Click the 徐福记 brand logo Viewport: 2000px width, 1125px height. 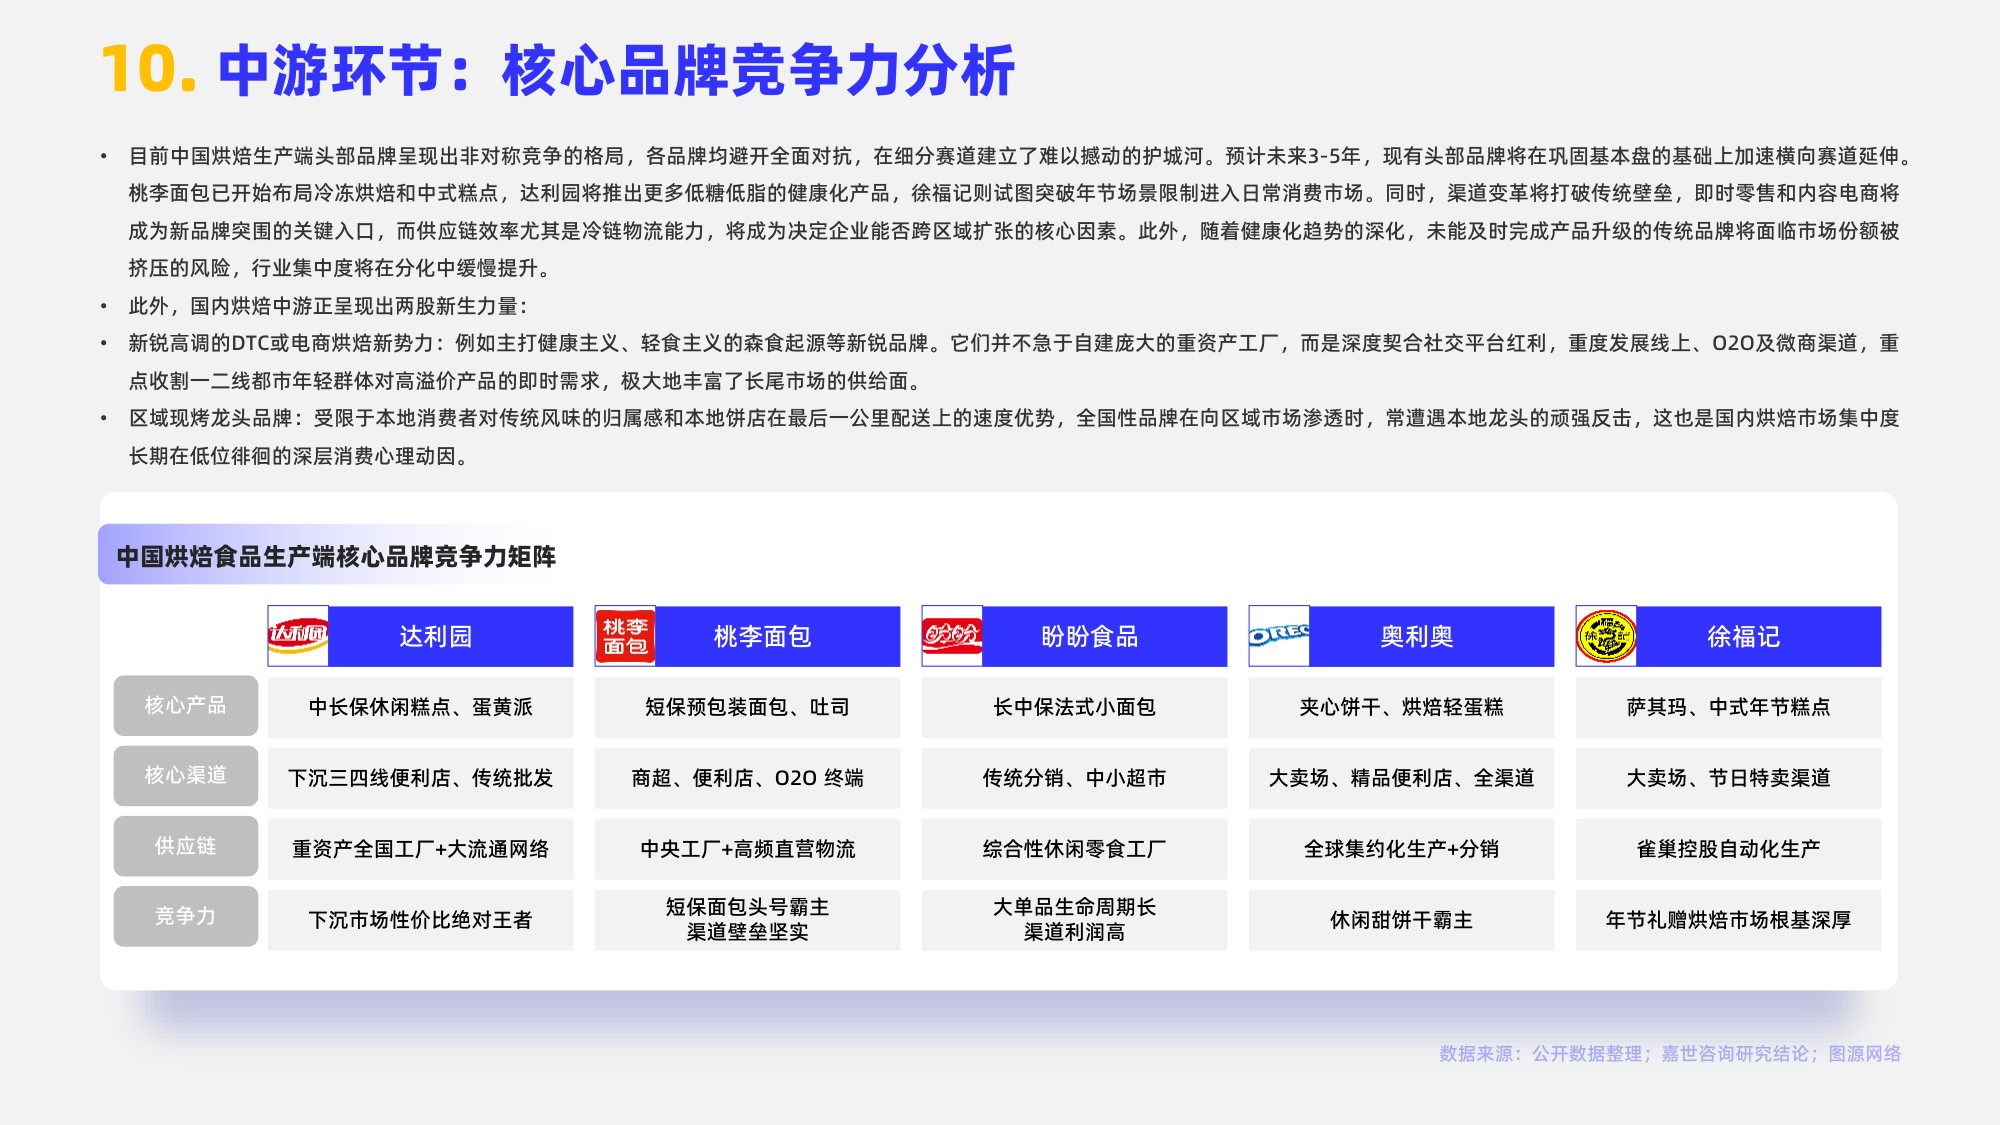pos(1606,636)
